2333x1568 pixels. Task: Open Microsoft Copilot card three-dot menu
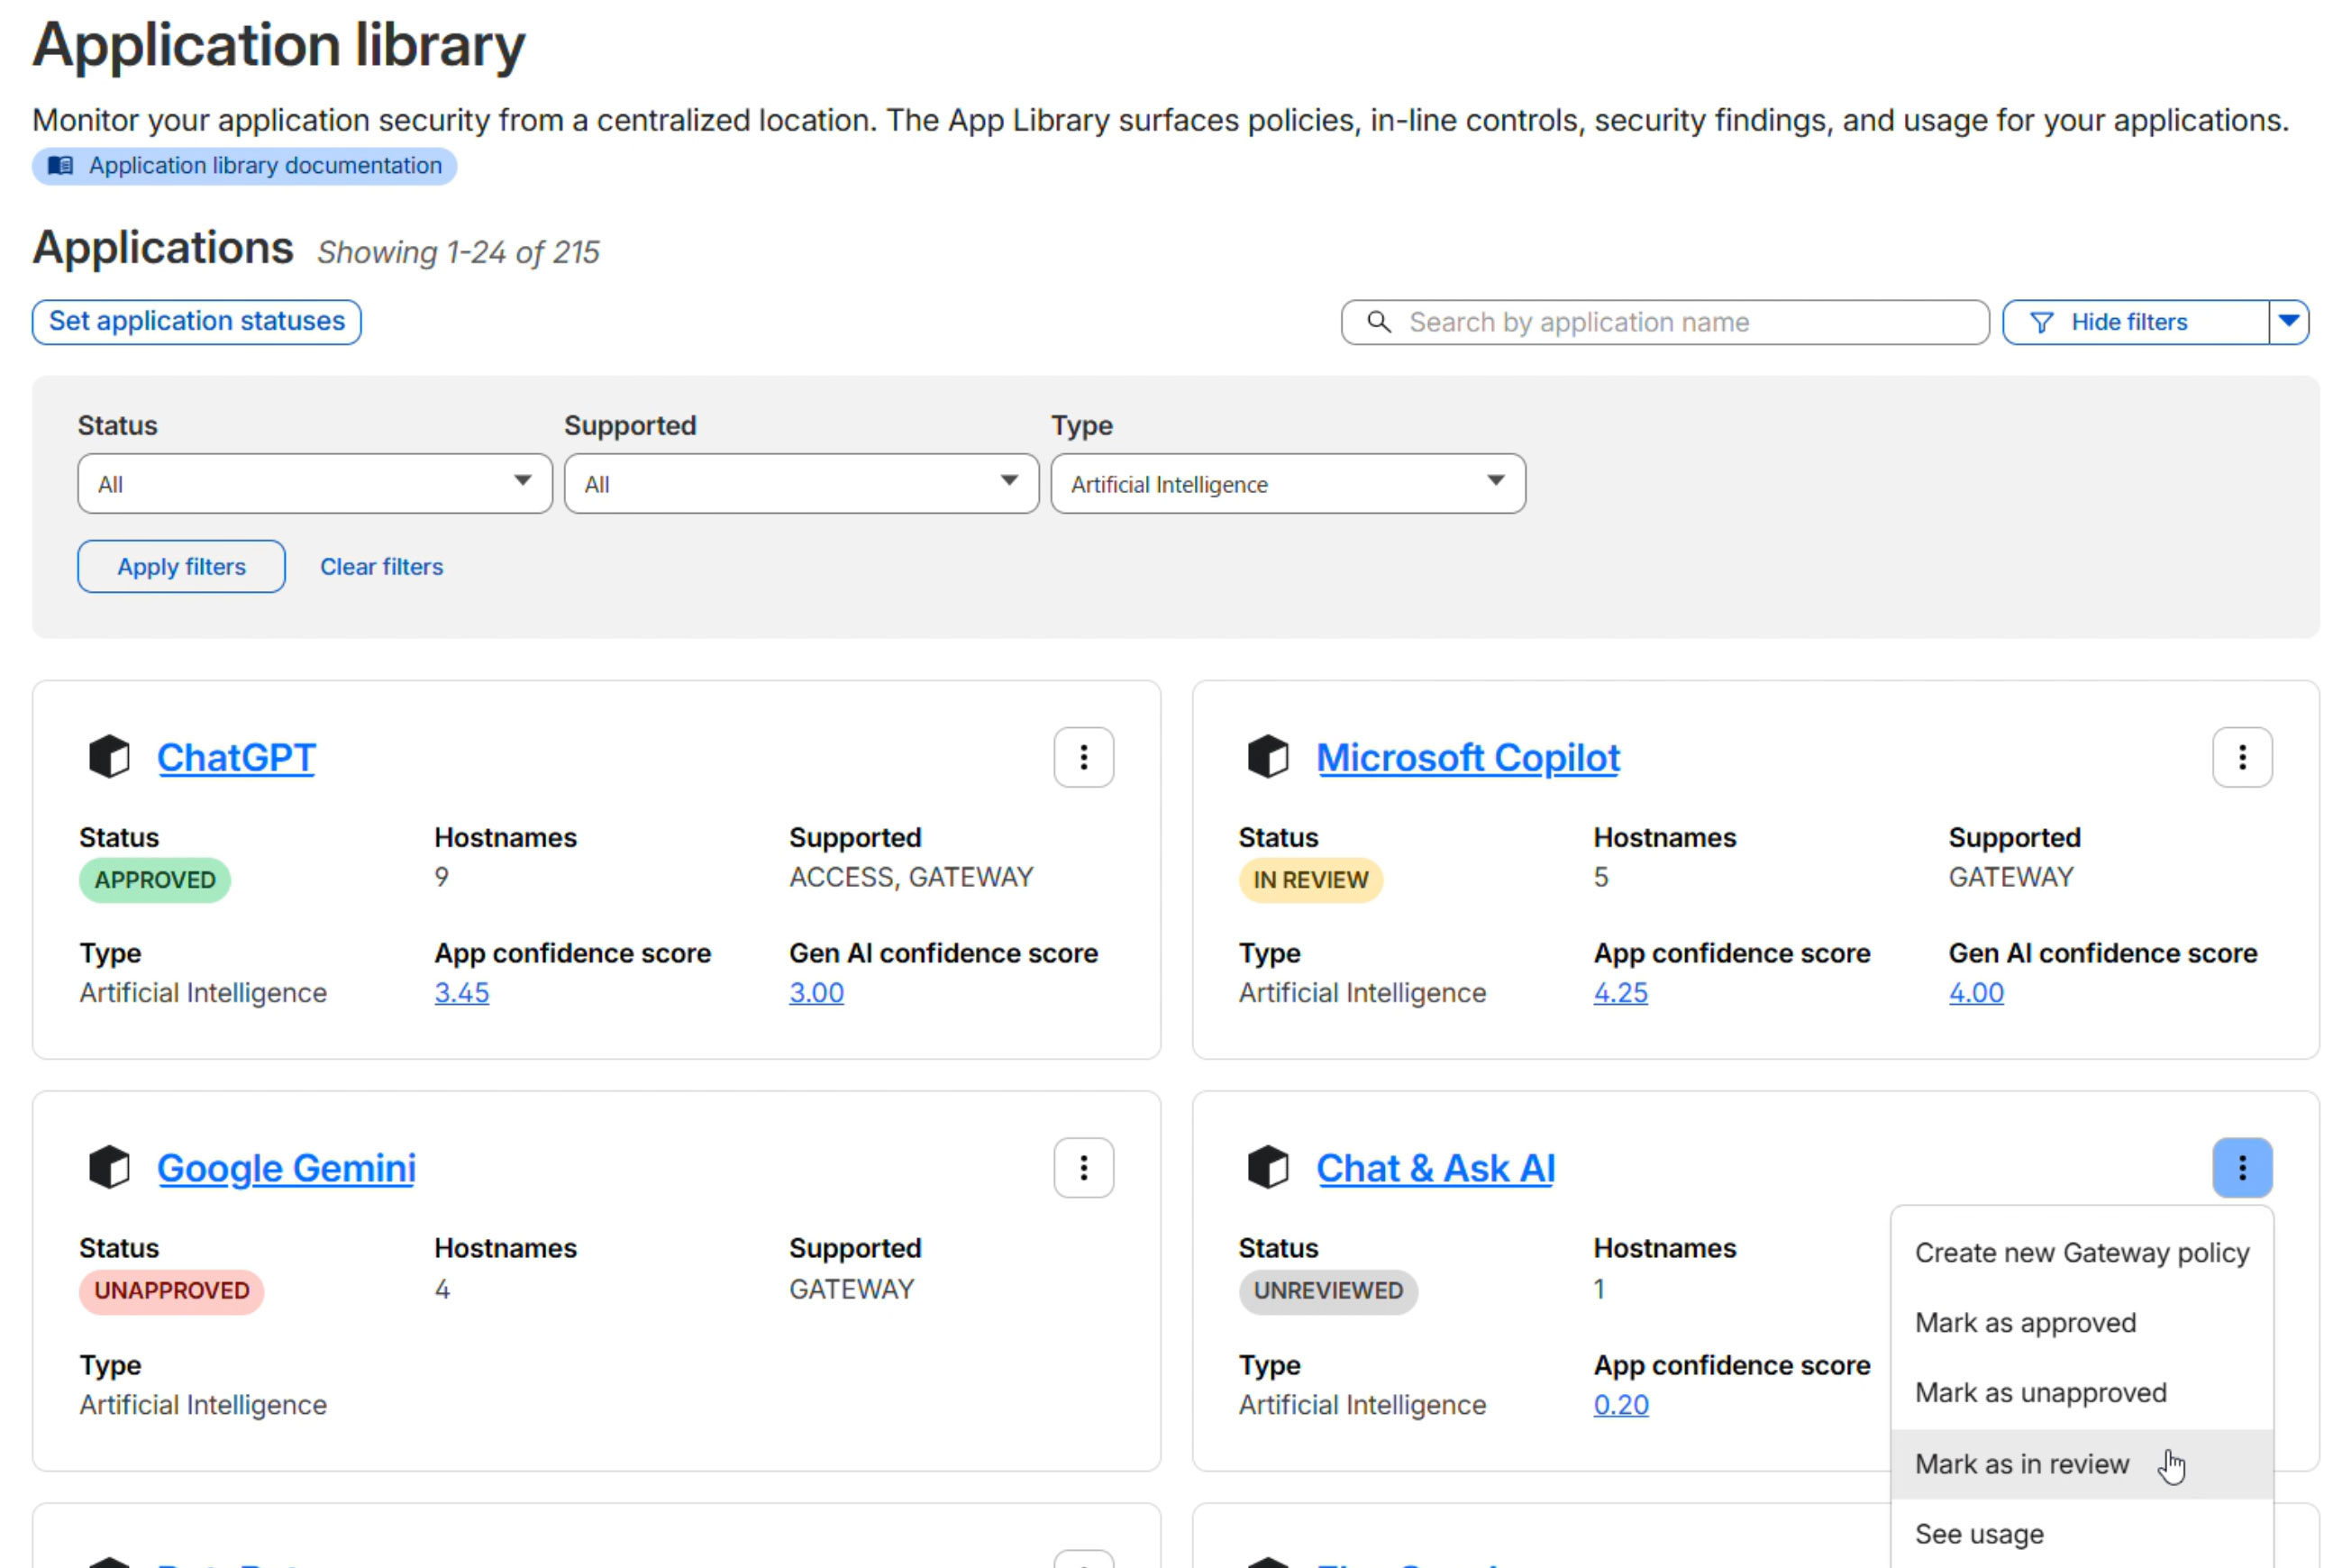pyautogui.click(x=2241, y=757)
